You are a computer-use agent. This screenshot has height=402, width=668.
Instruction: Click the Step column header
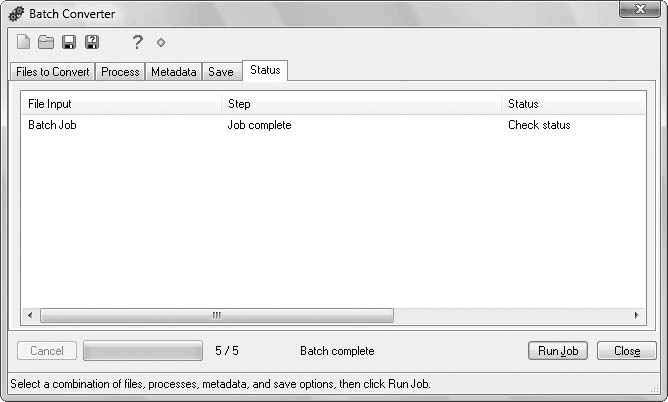[360, 103]
